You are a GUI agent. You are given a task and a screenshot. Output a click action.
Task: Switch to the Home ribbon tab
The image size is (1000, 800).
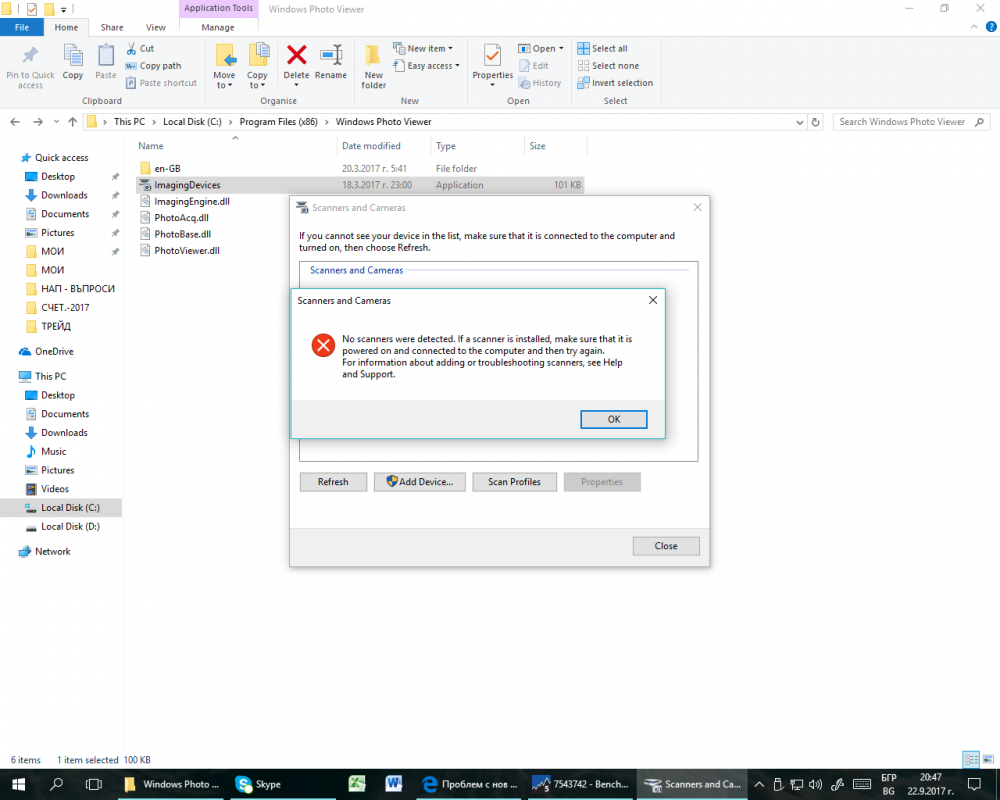(66, 27)
